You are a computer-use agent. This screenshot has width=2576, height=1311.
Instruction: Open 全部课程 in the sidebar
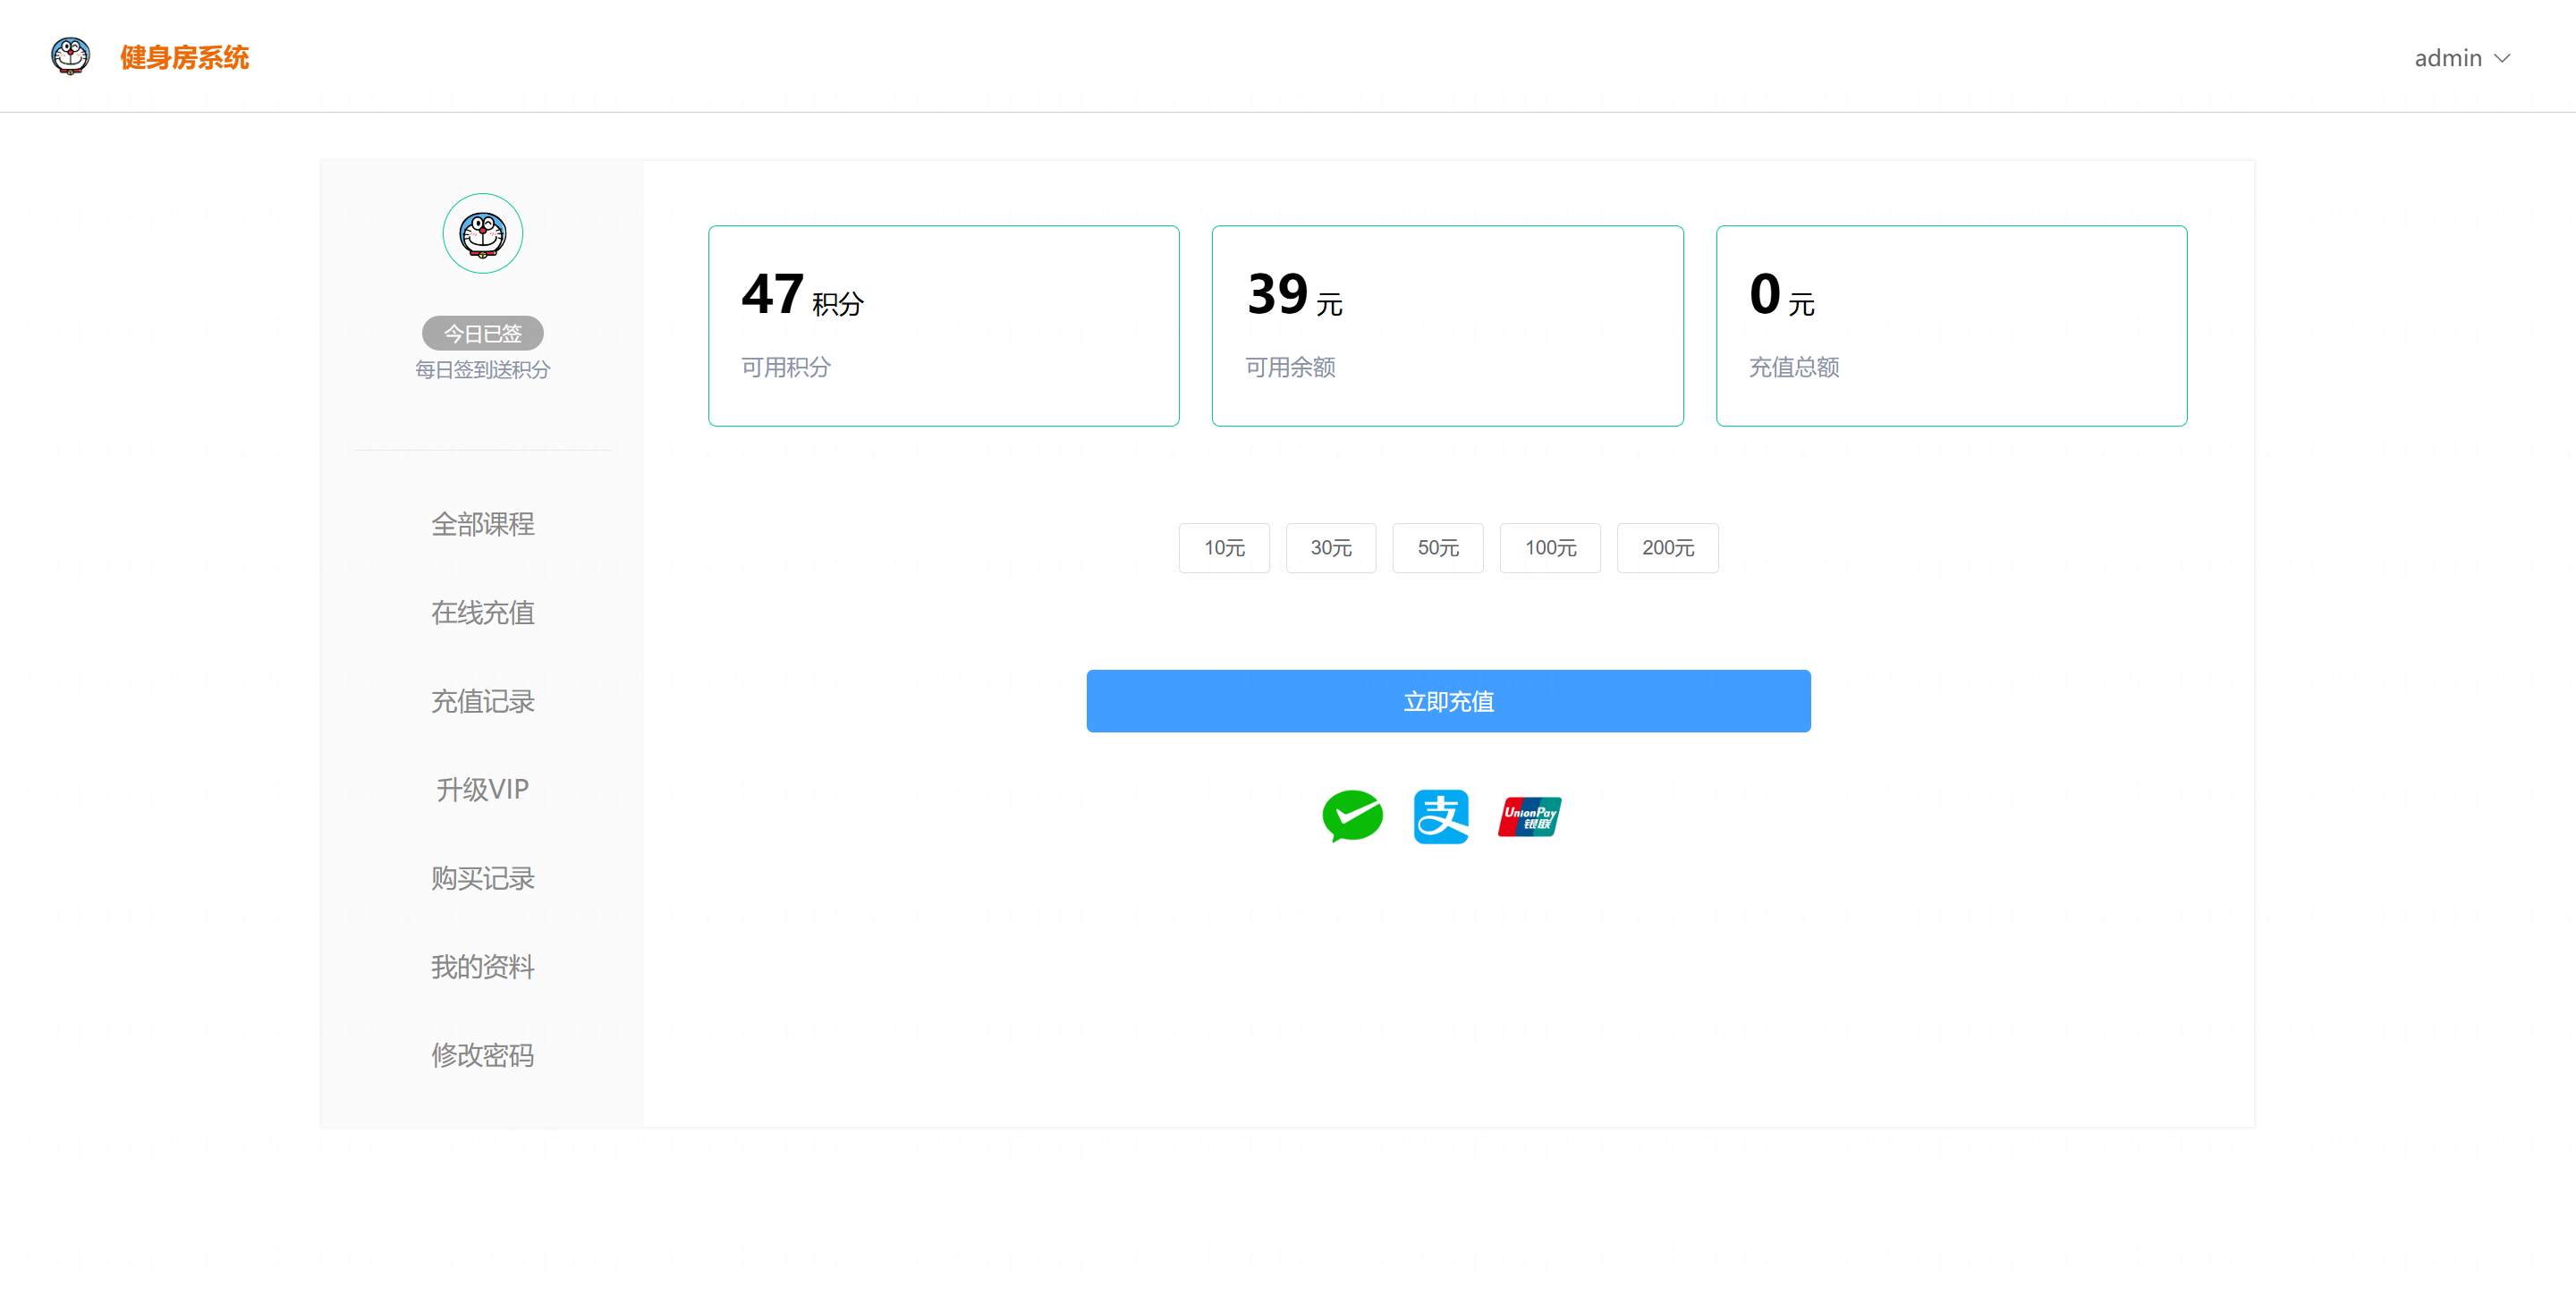pos(482,524)
